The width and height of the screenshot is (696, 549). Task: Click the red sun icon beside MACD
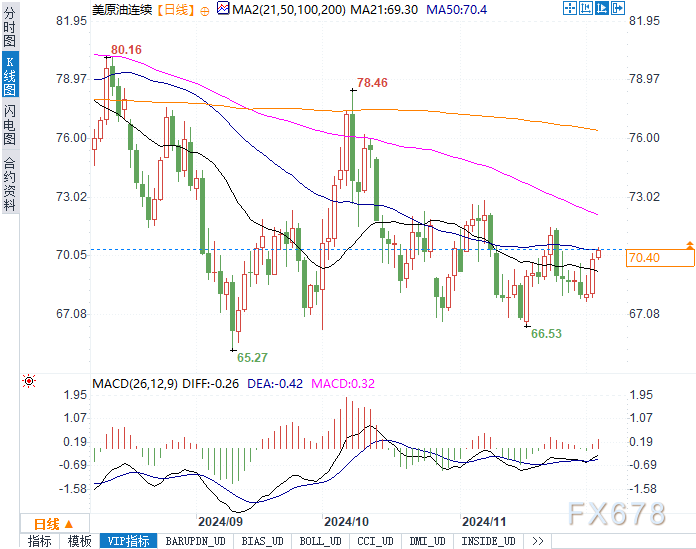tap(29, 381)
